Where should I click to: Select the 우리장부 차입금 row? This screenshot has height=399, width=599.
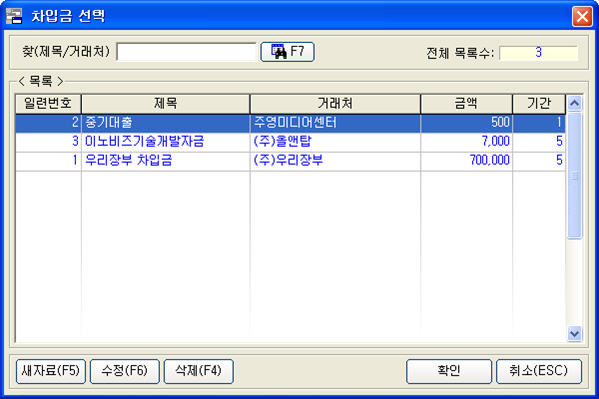point(290,160)
